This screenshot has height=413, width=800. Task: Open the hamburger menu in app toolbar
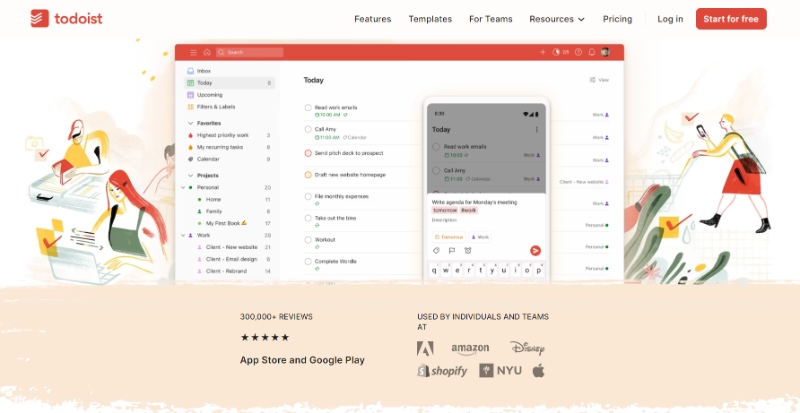[192, 52]
